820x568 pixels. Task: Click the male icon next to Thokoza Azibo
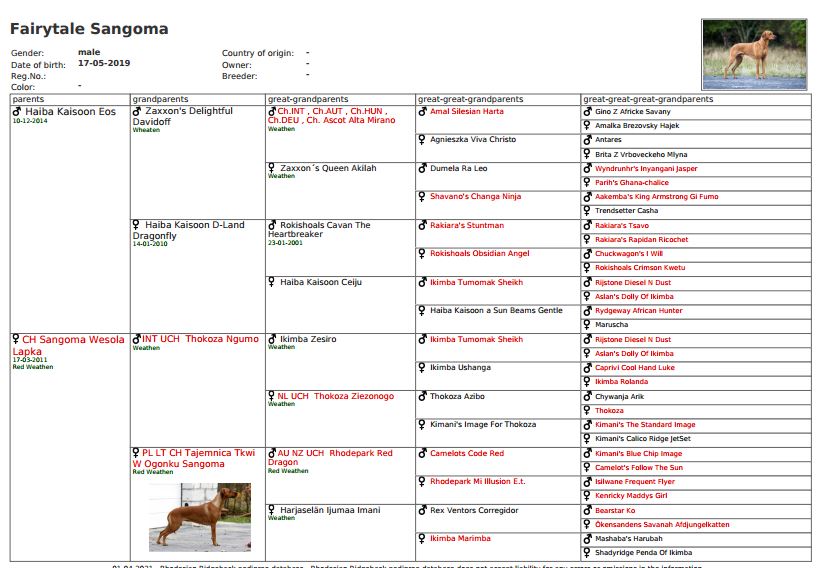click(x=423, y=396)
